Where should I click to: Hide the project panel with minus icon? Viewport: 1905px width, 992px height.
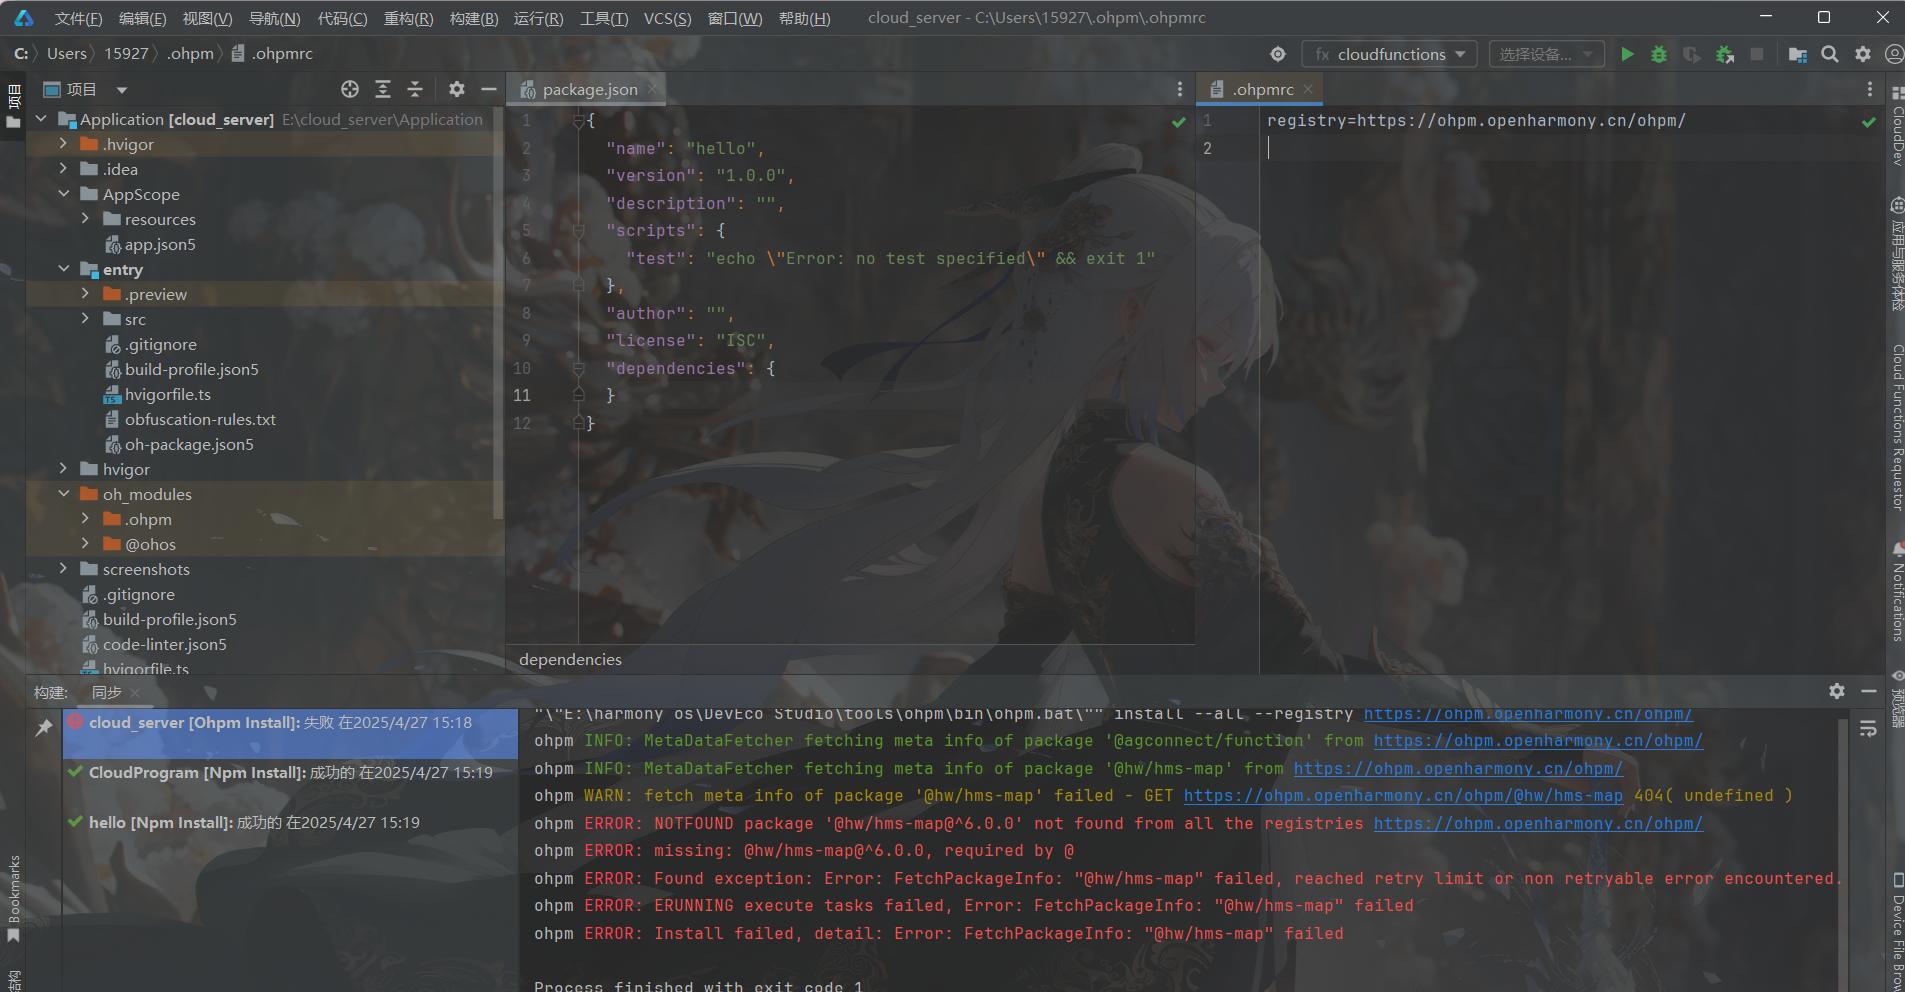tap(489, 89)
